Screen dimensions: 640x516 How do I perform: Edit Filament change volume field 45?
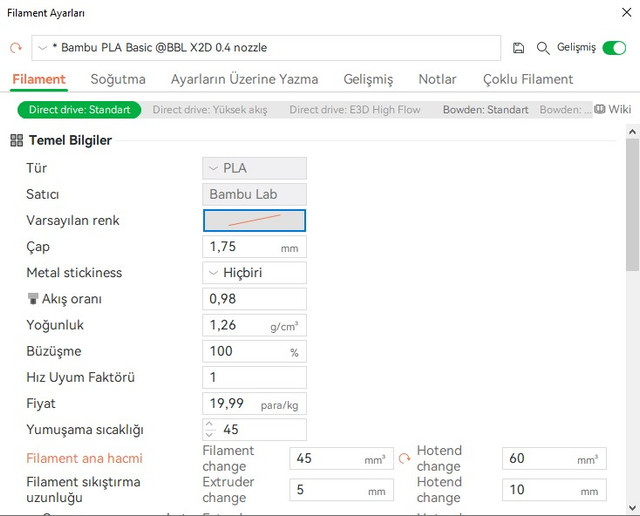[341, 458]
